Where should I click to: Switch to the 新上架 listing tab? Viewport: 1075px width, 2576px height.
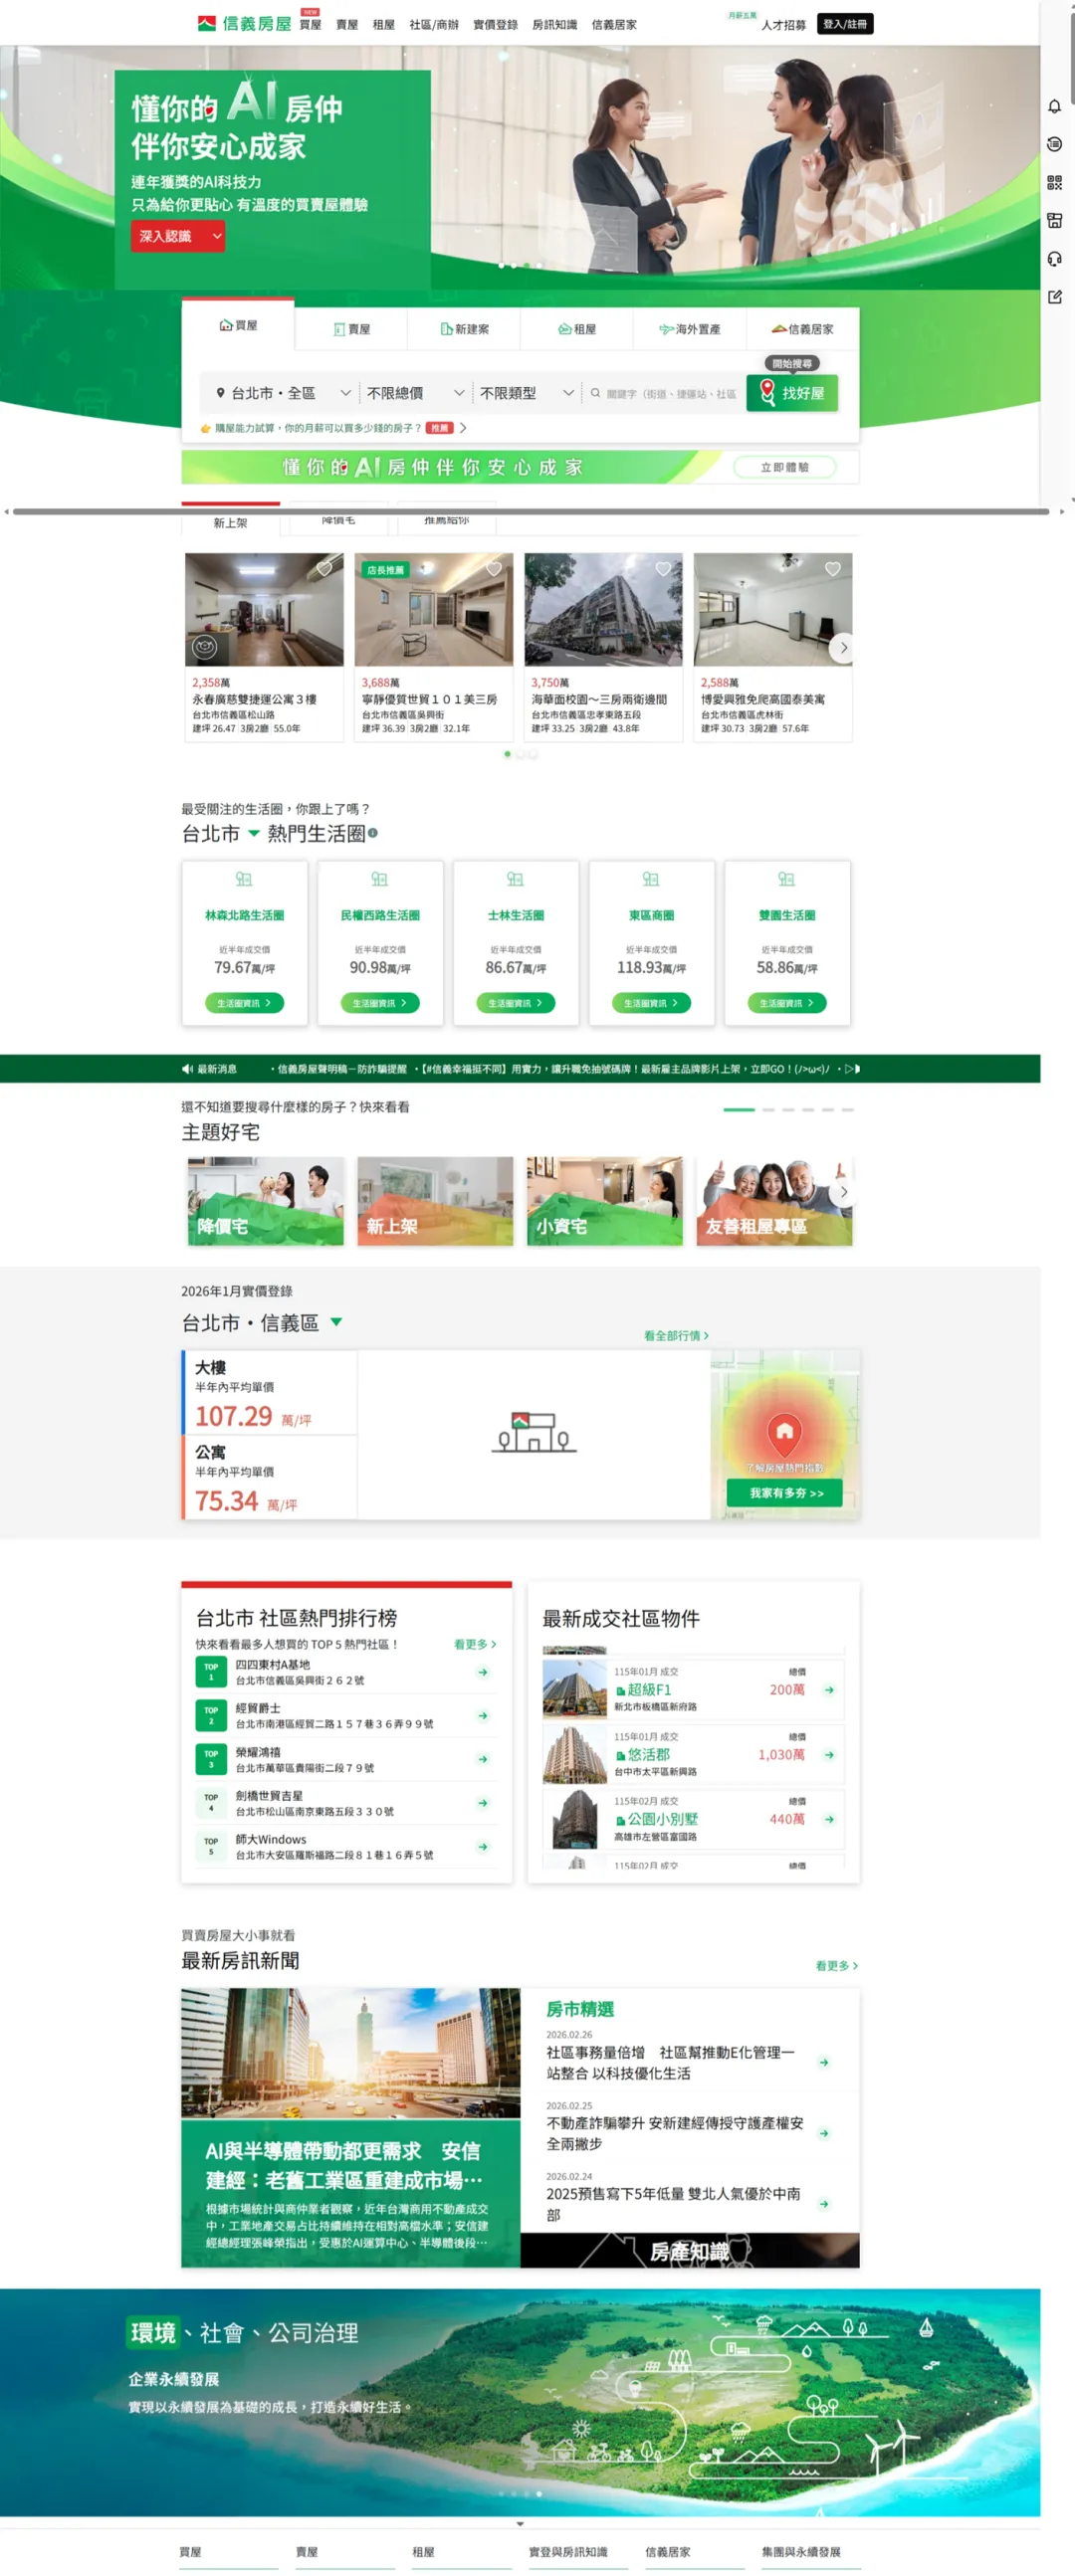pyautogui.click(x=230, y=522)
